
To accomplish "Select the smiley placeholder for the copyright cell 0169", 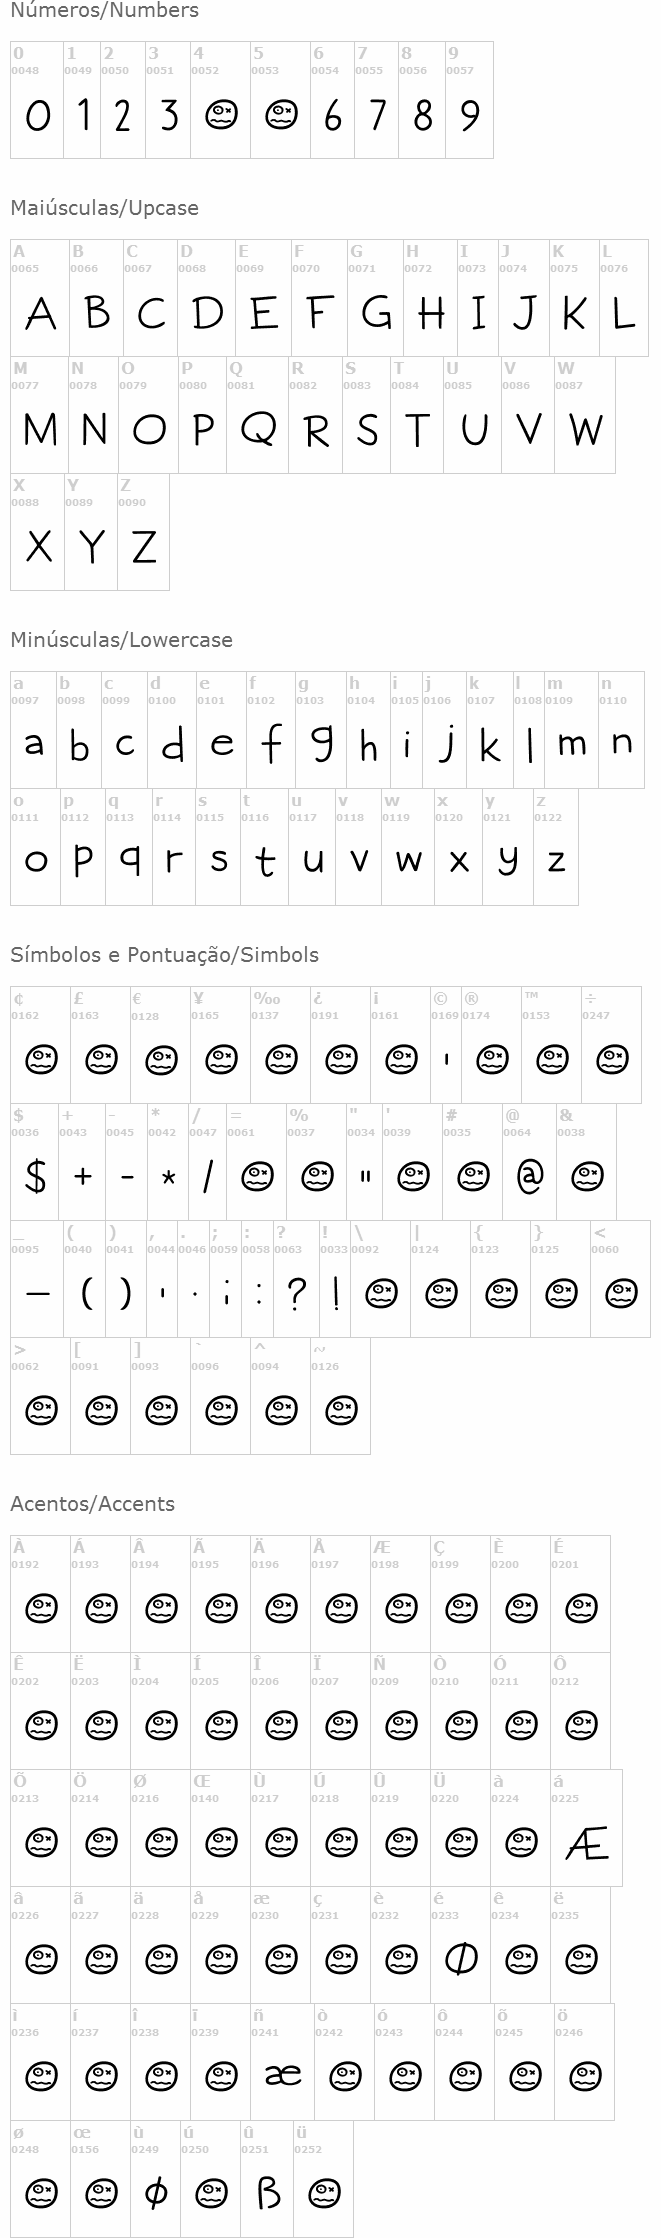I will point(446,1059).
